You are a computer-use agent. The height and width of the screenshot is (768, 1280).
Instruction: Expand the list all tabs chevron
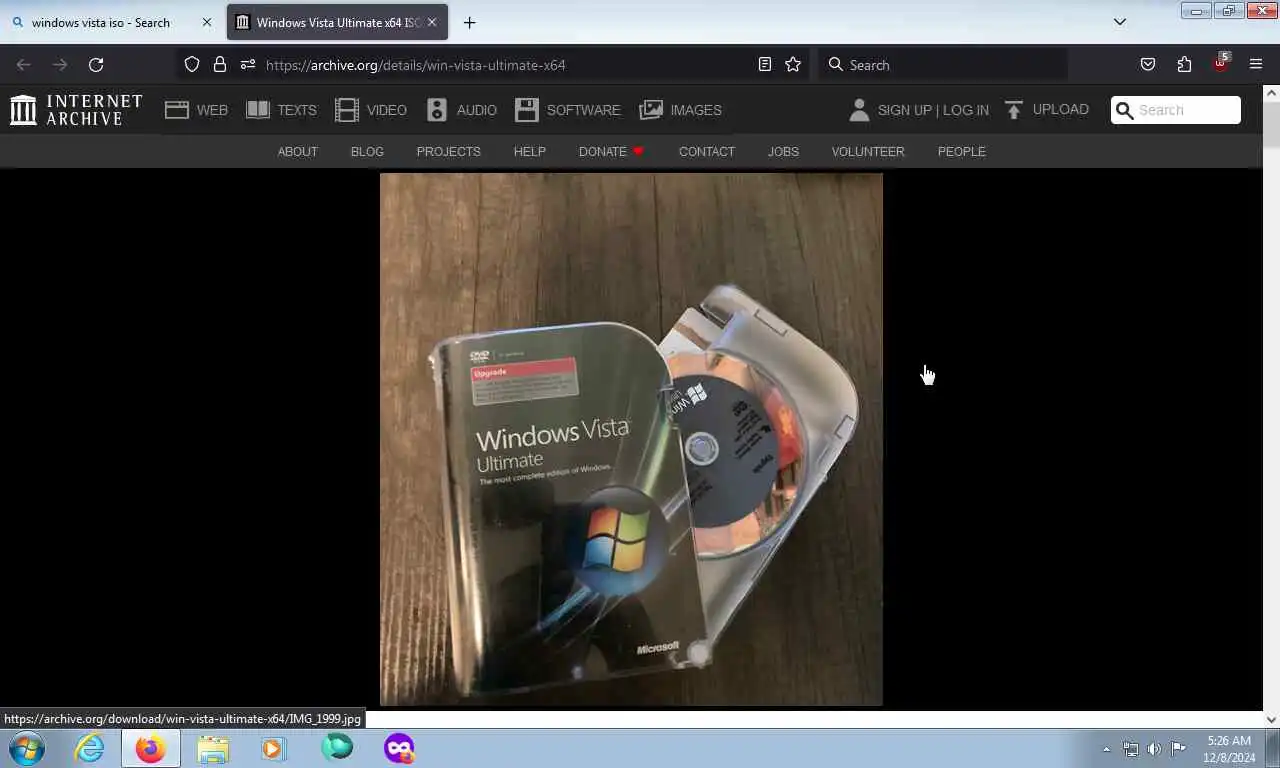click(x=1120, y=22)
